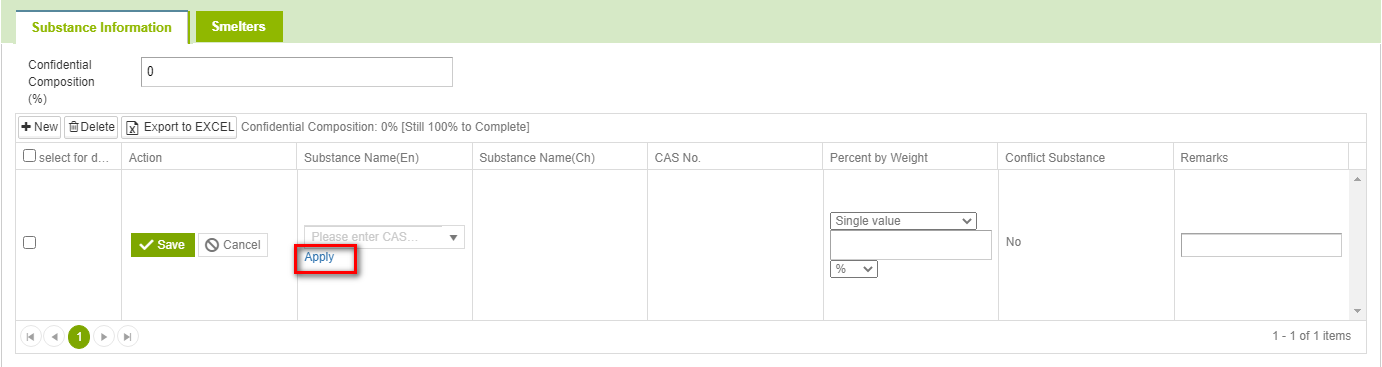Viewport: 1382px width, 367px height.
Task: Click the New plus icon button
Action: [40, 127]
